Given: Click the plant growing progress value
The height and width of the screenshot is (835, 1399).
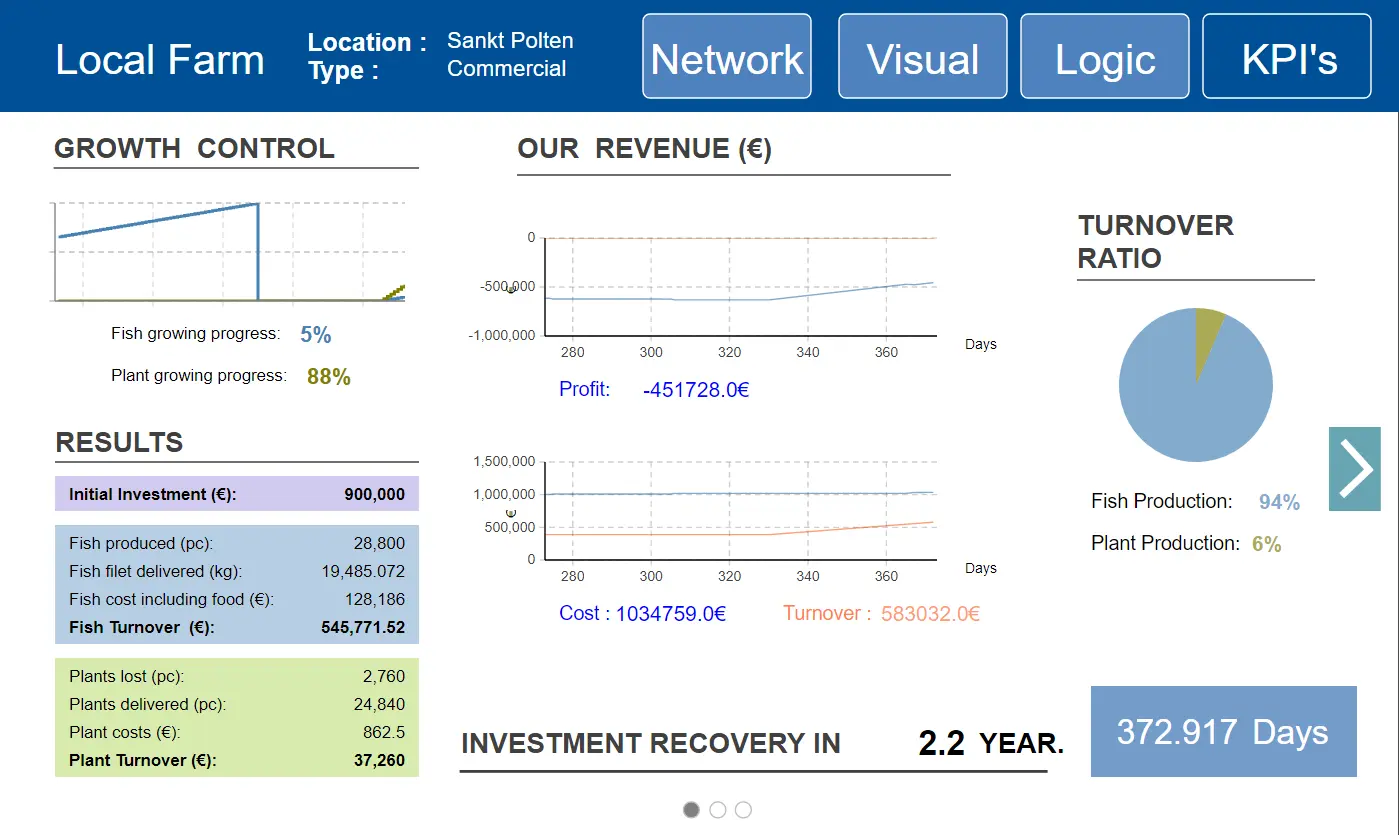Looking at the screenshot, I should pos(329,377).
